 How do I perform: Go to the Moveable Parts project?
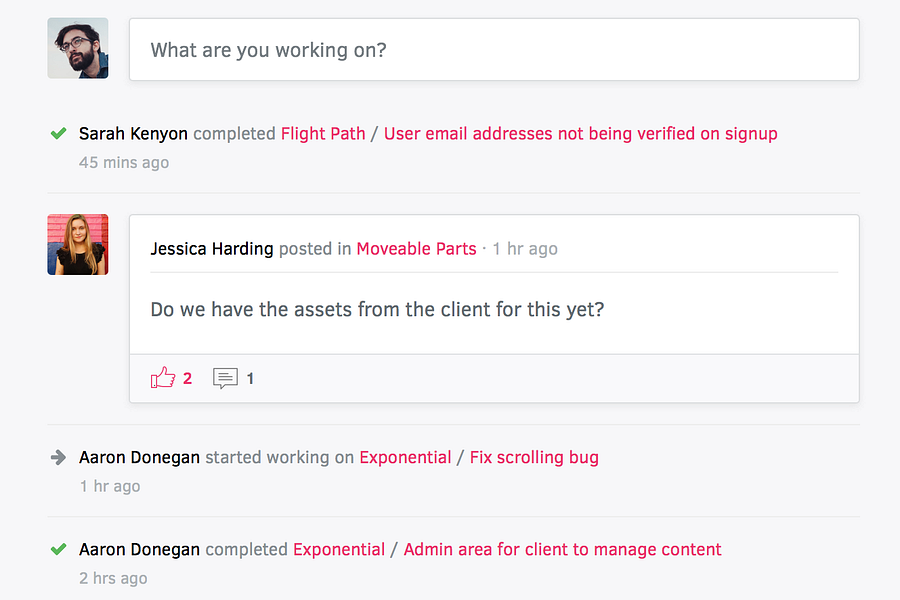tap(416, 249)
